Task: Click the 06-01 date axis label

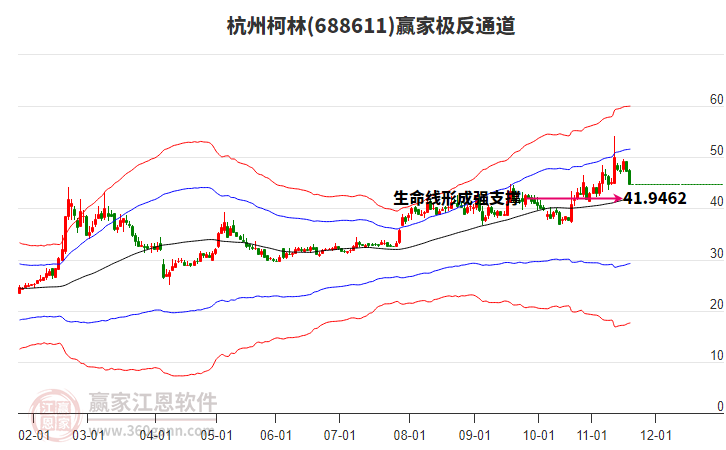Action: tap(275, 436)
